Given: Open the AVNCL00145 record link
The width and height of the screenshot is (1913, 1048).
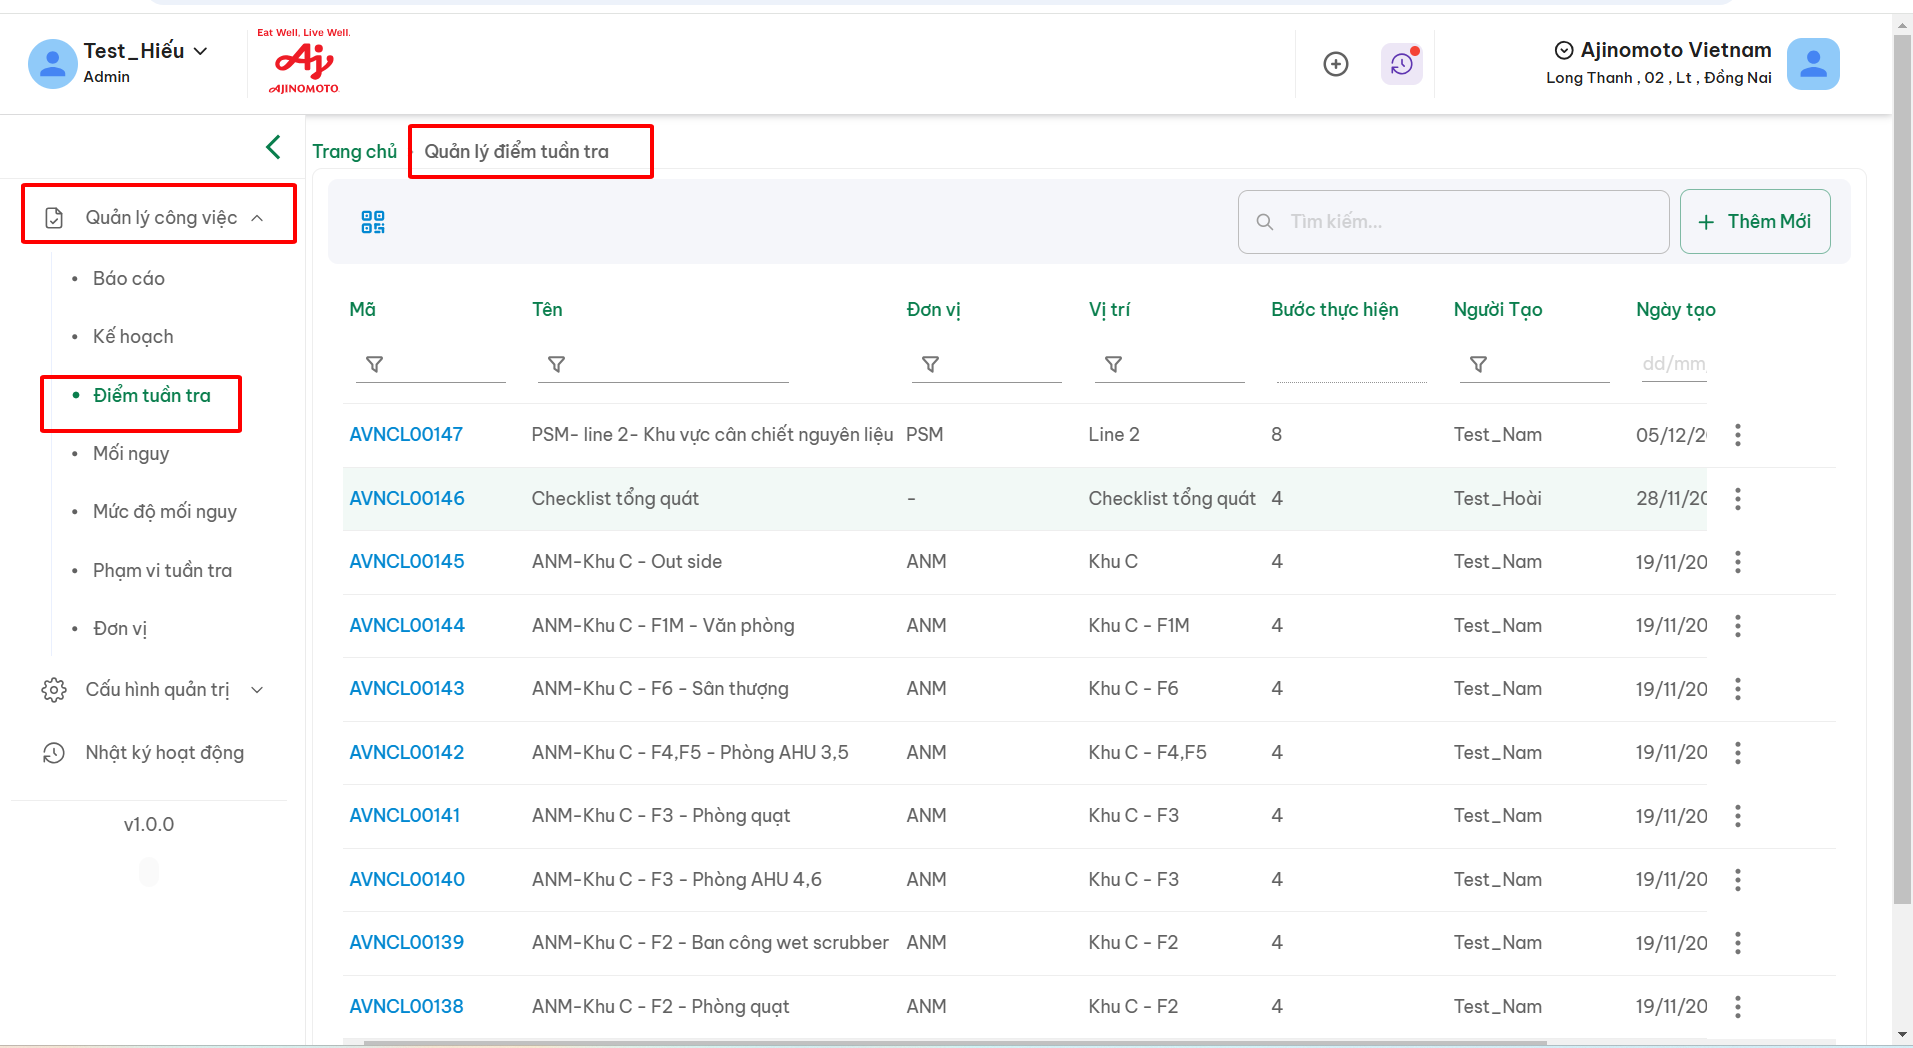Looking at the screenshot, I should pos(407,562).
